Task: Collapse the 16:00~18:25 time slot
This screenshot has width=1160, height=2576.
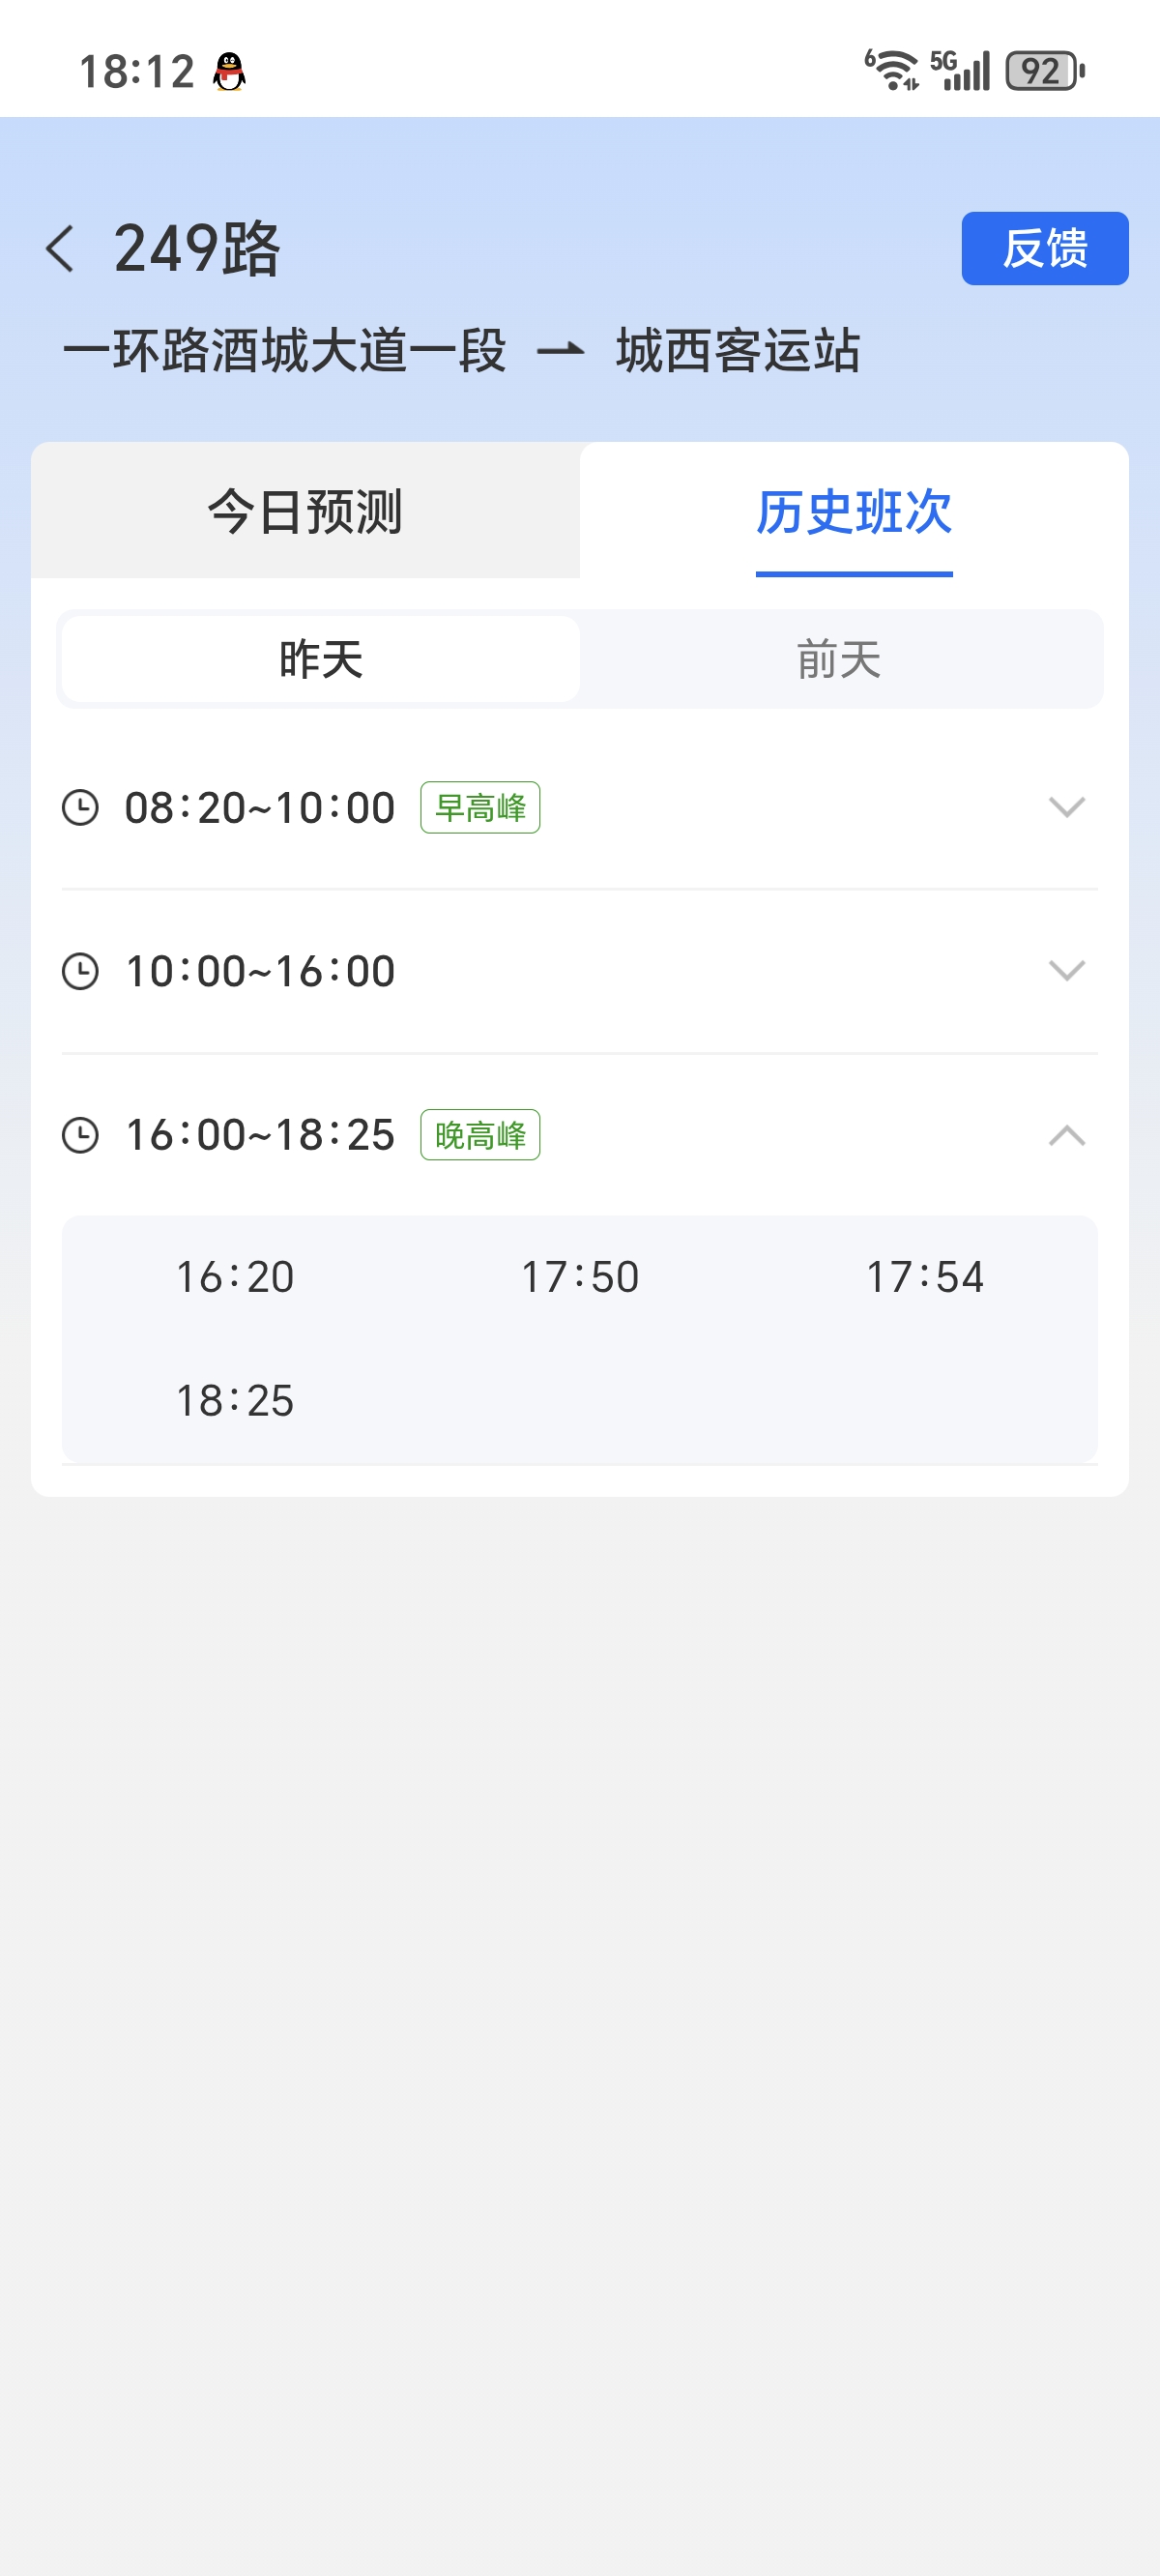Action: pos(1066,1135)
